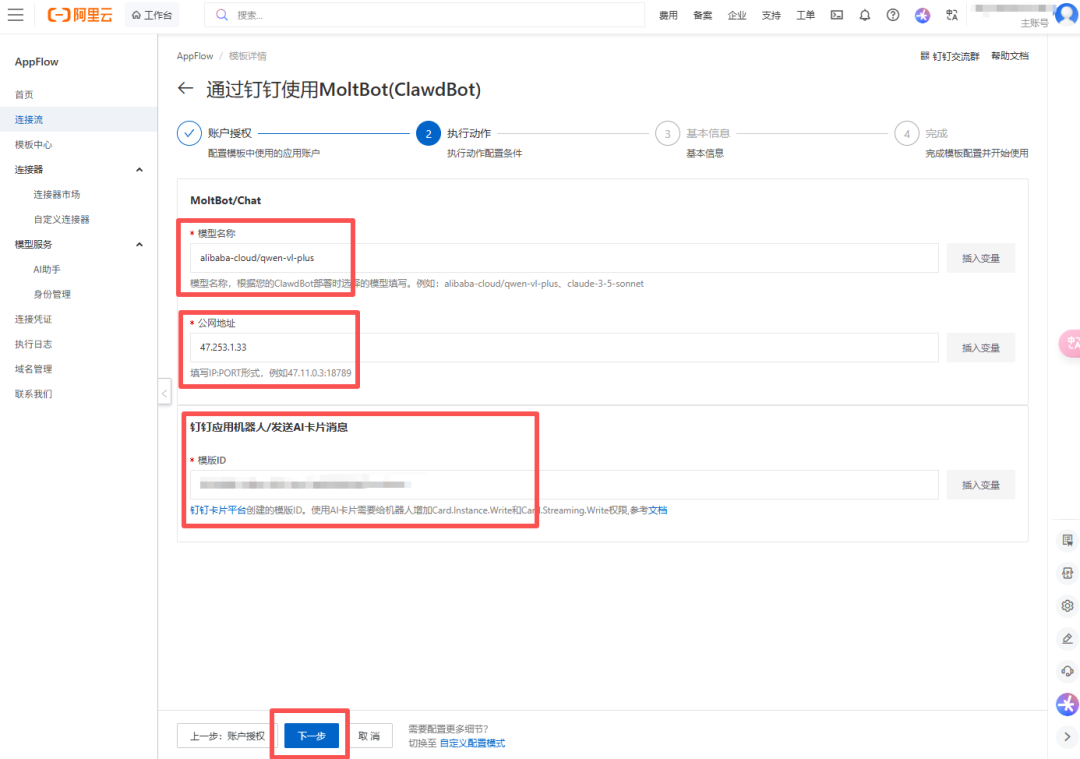Open the notifications bell
Viewport: 1080px width, 759px height.
point(864,15)
